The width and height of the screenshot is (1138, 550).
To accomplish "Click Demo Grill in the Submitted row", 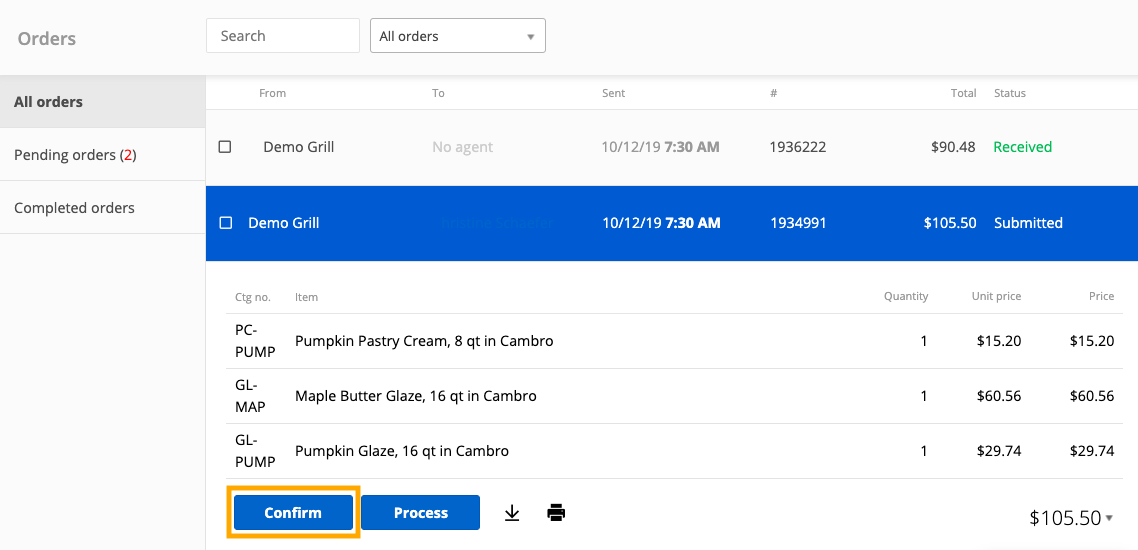I will 284,223.
